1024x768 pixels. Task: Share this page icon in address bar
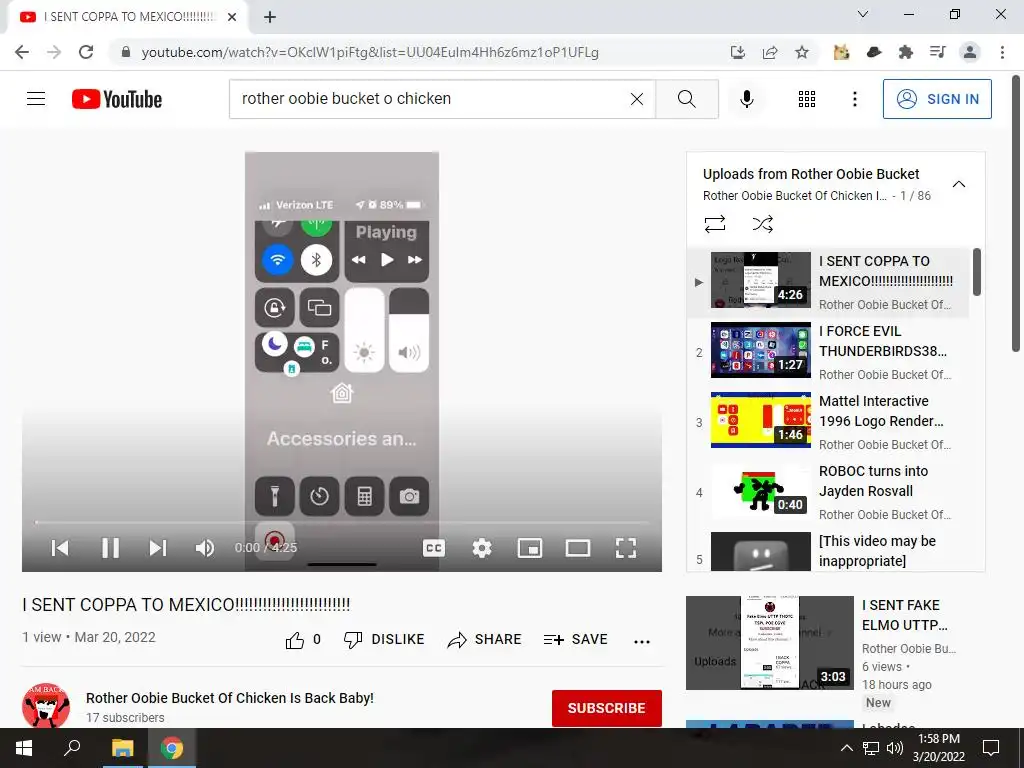[770, 52]
